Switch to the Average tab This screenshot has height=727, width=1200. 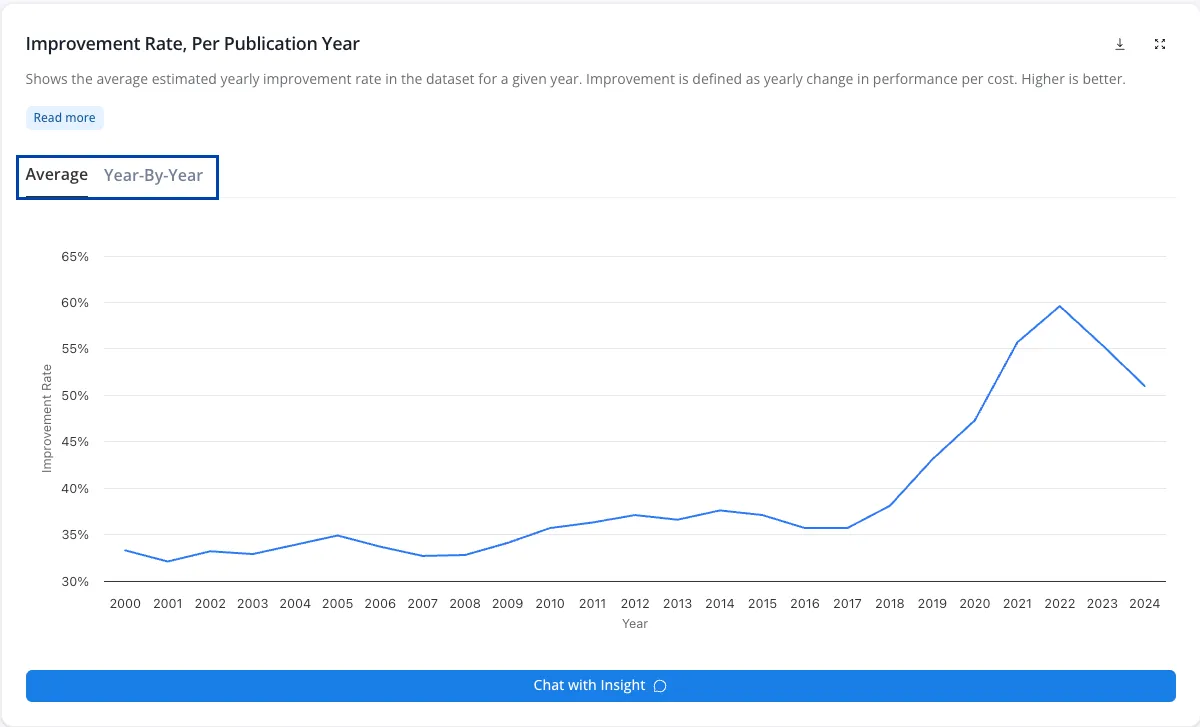click(57, 175)
